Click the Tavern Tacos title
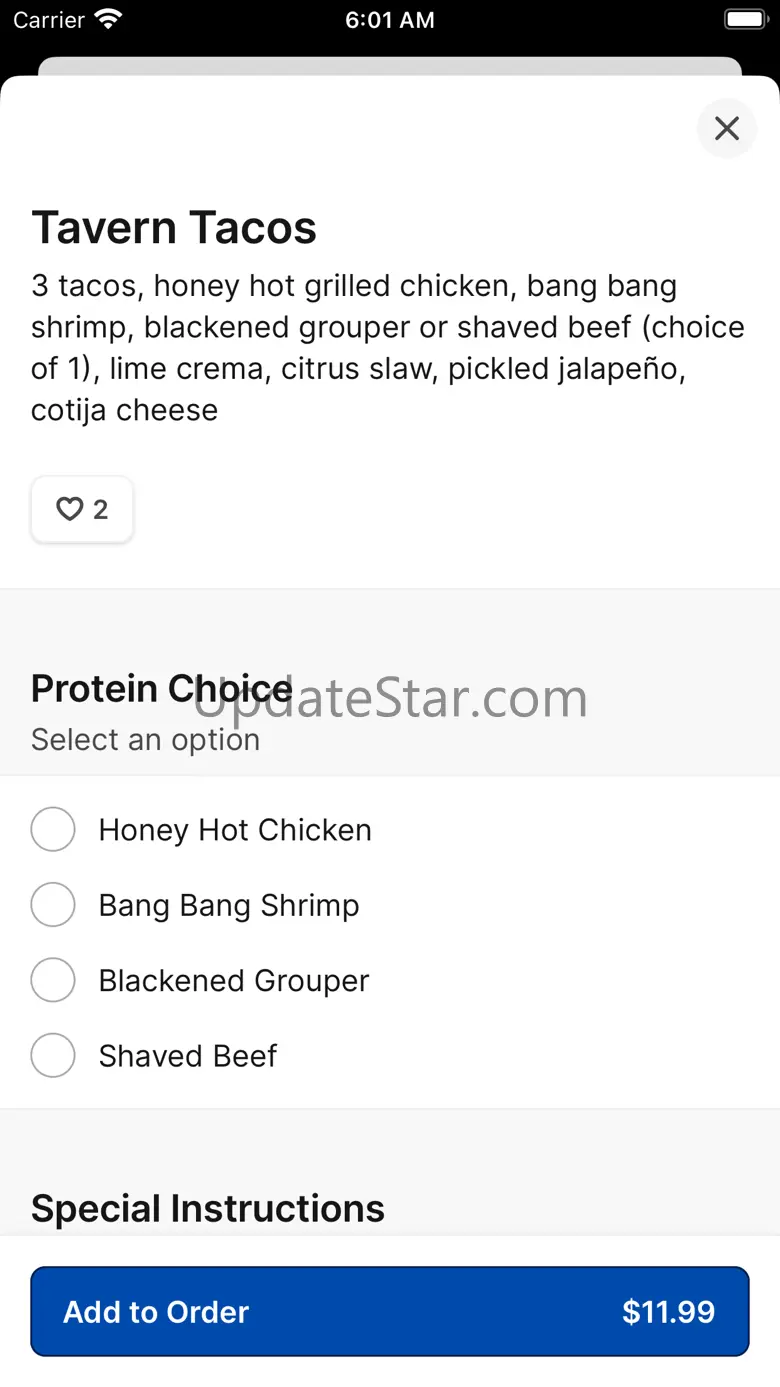 (174, 228)
